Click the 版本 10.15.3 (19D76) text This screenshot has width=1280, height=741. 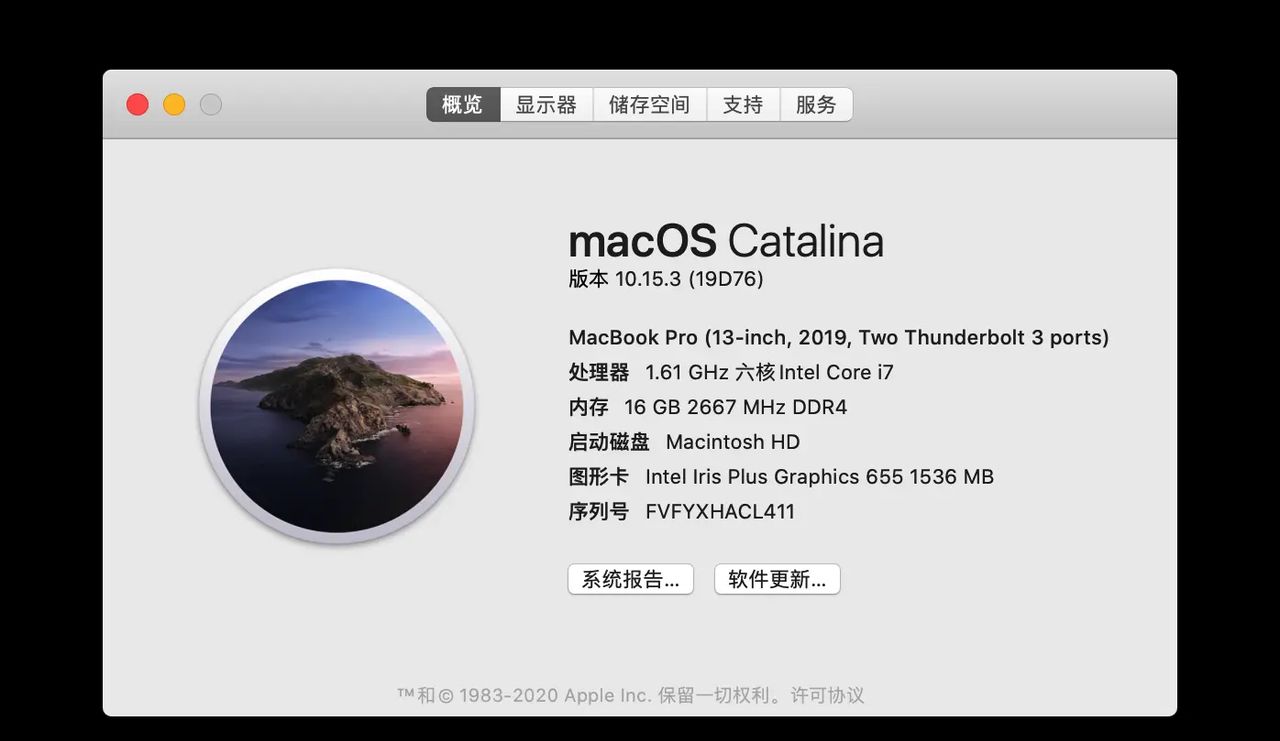click(666, 279)
